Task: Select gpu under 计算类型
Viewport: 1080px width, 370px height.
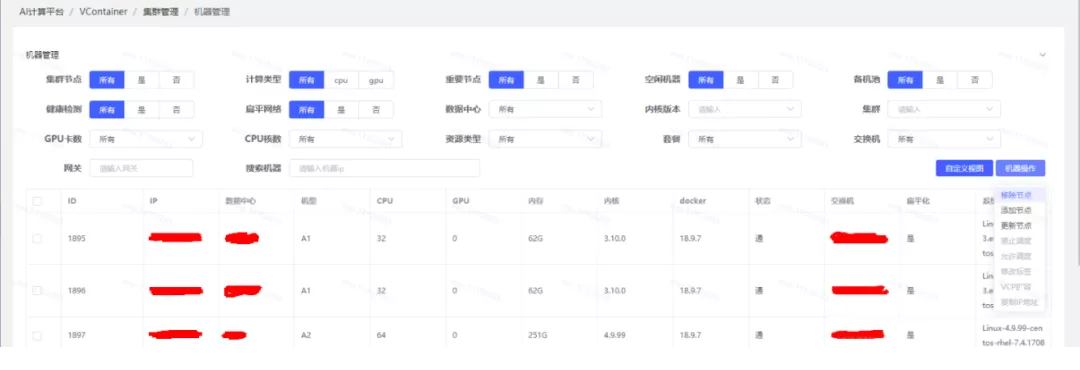Action: click(x=376, y=80)
